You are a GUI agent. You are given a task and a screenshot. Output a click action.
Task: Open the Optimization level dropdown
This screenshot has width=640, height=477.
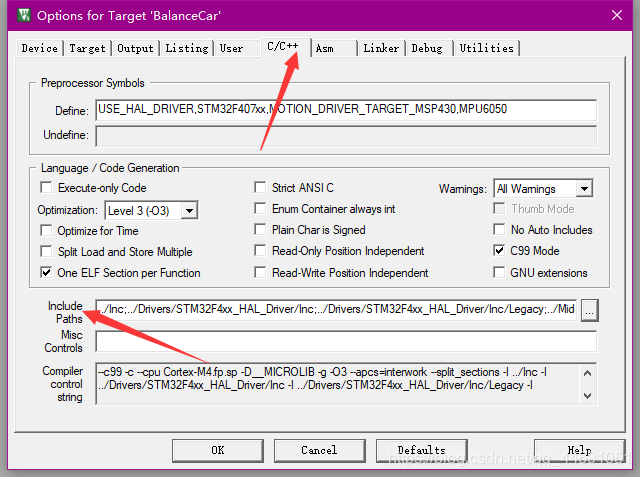click(189, 211)
